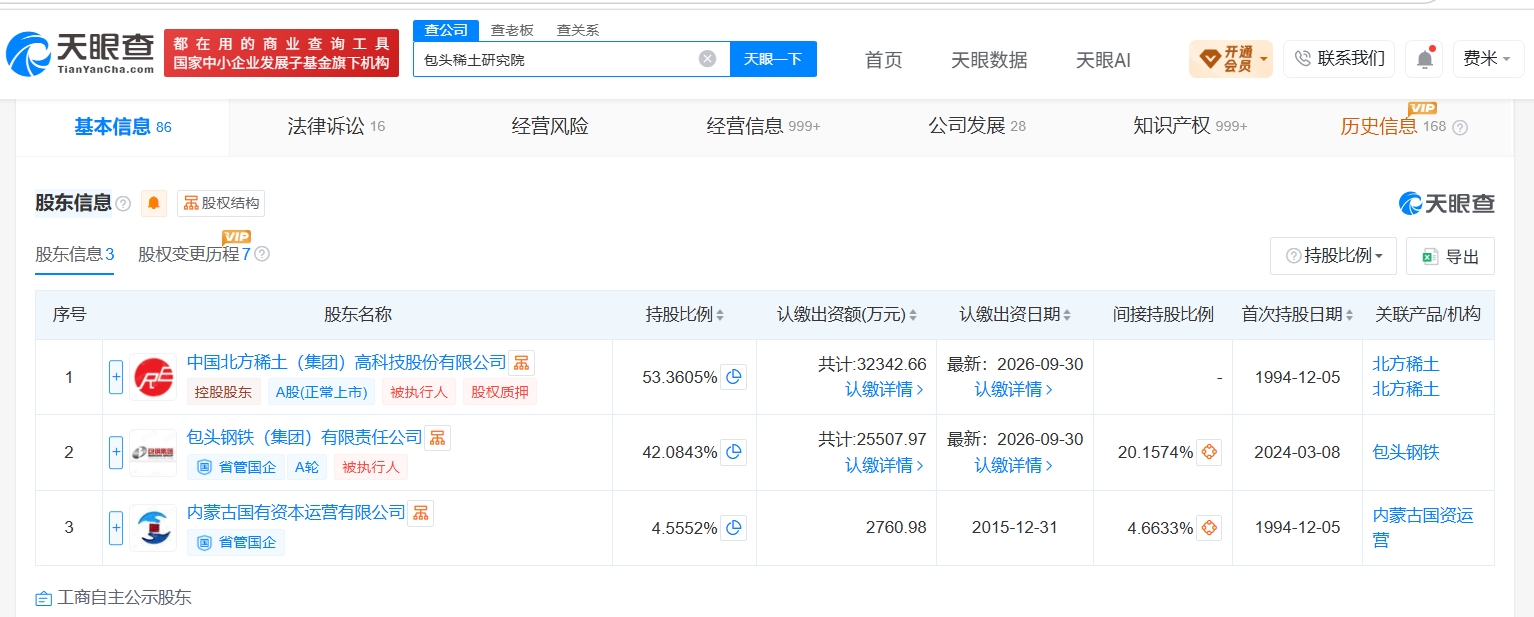The height and width of the screenshot is (617, 1534).
Task: Select 股权变更历程 sub-tab
Action: (194, 254)
